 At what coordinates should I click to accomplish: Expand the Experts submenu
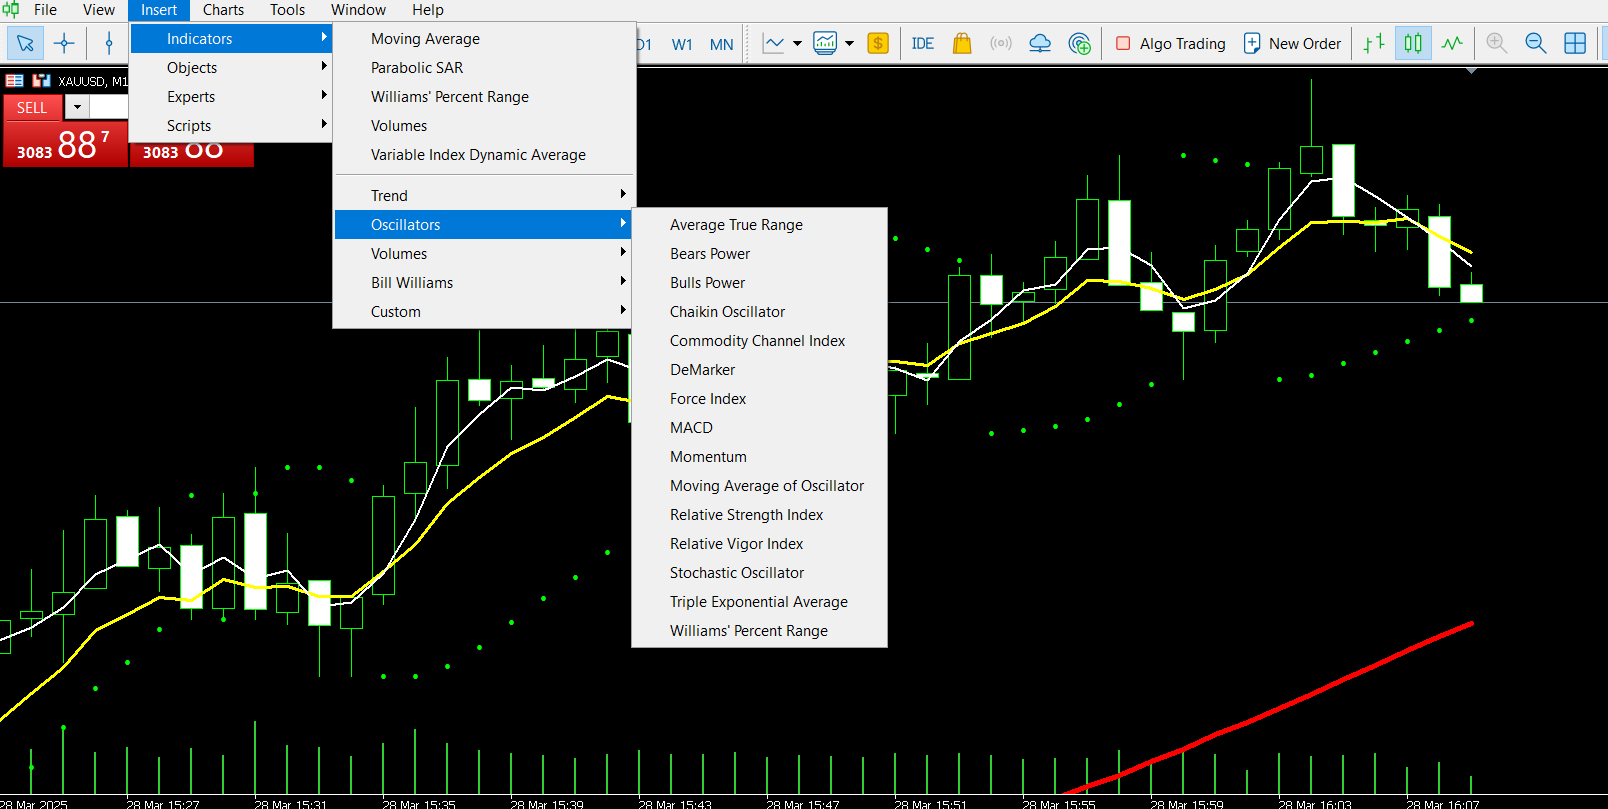click(x=231, y=96)
